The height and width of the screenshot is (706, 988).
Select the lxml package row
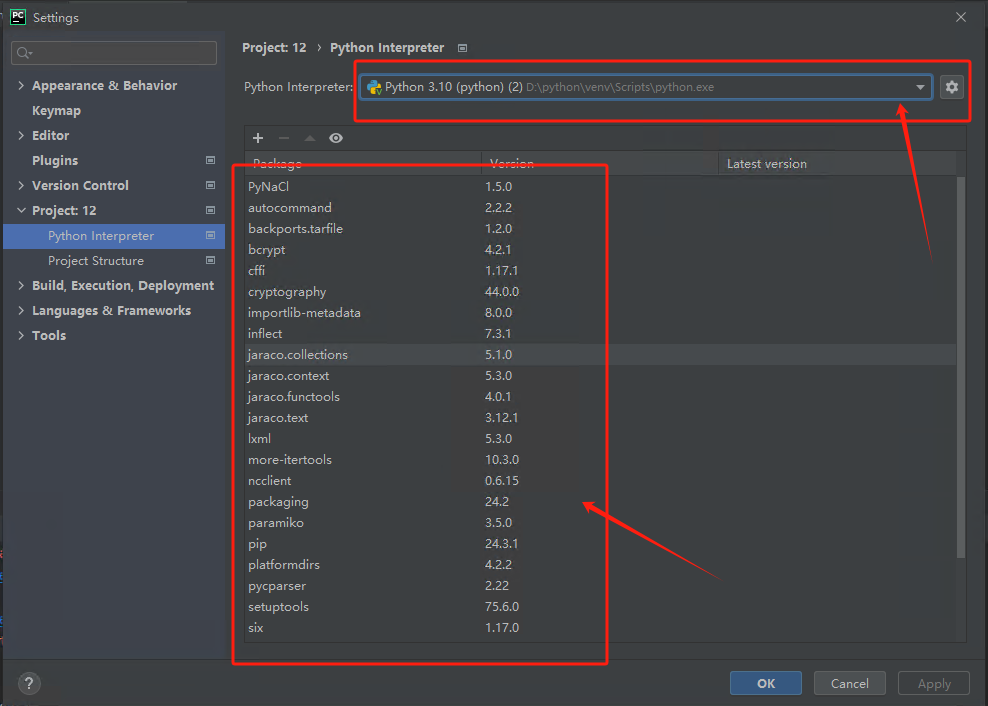point(600,439)
